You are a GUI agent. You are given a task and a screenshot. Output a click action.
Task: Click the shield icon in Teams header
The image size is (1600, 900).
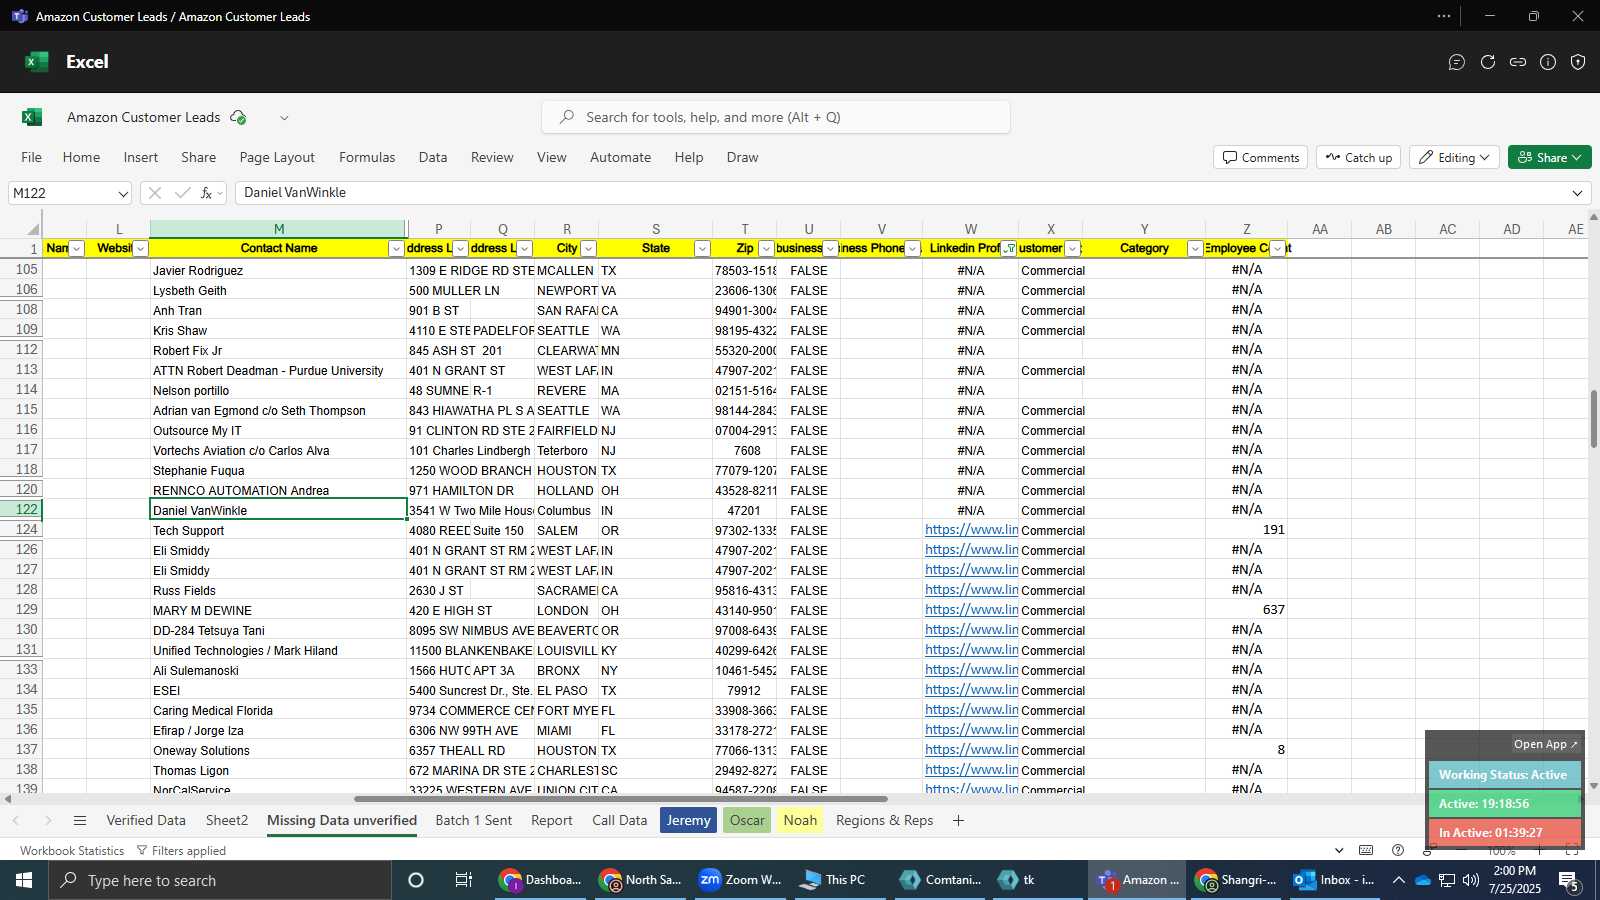[1578, 62]
